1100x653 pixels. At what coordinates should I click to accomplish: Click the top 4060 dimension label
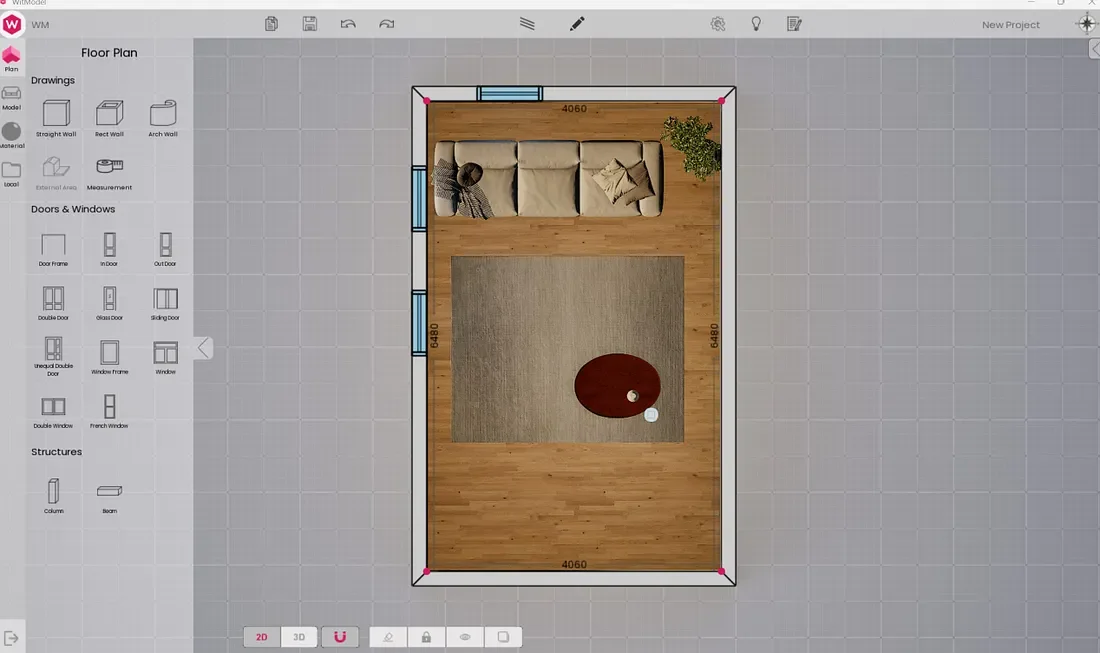coord(574,109)
